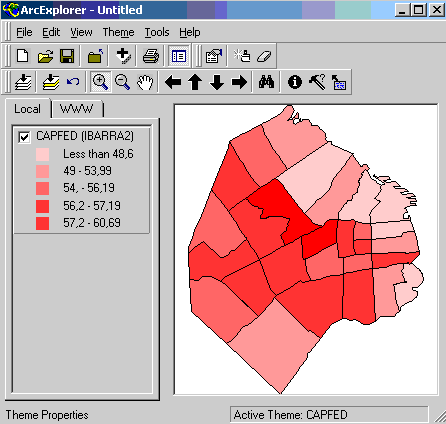Image resolution: width=446 pixels, height=424 pixels.
Task: Activate the Pan hand tool
Action: coord(145,82)
